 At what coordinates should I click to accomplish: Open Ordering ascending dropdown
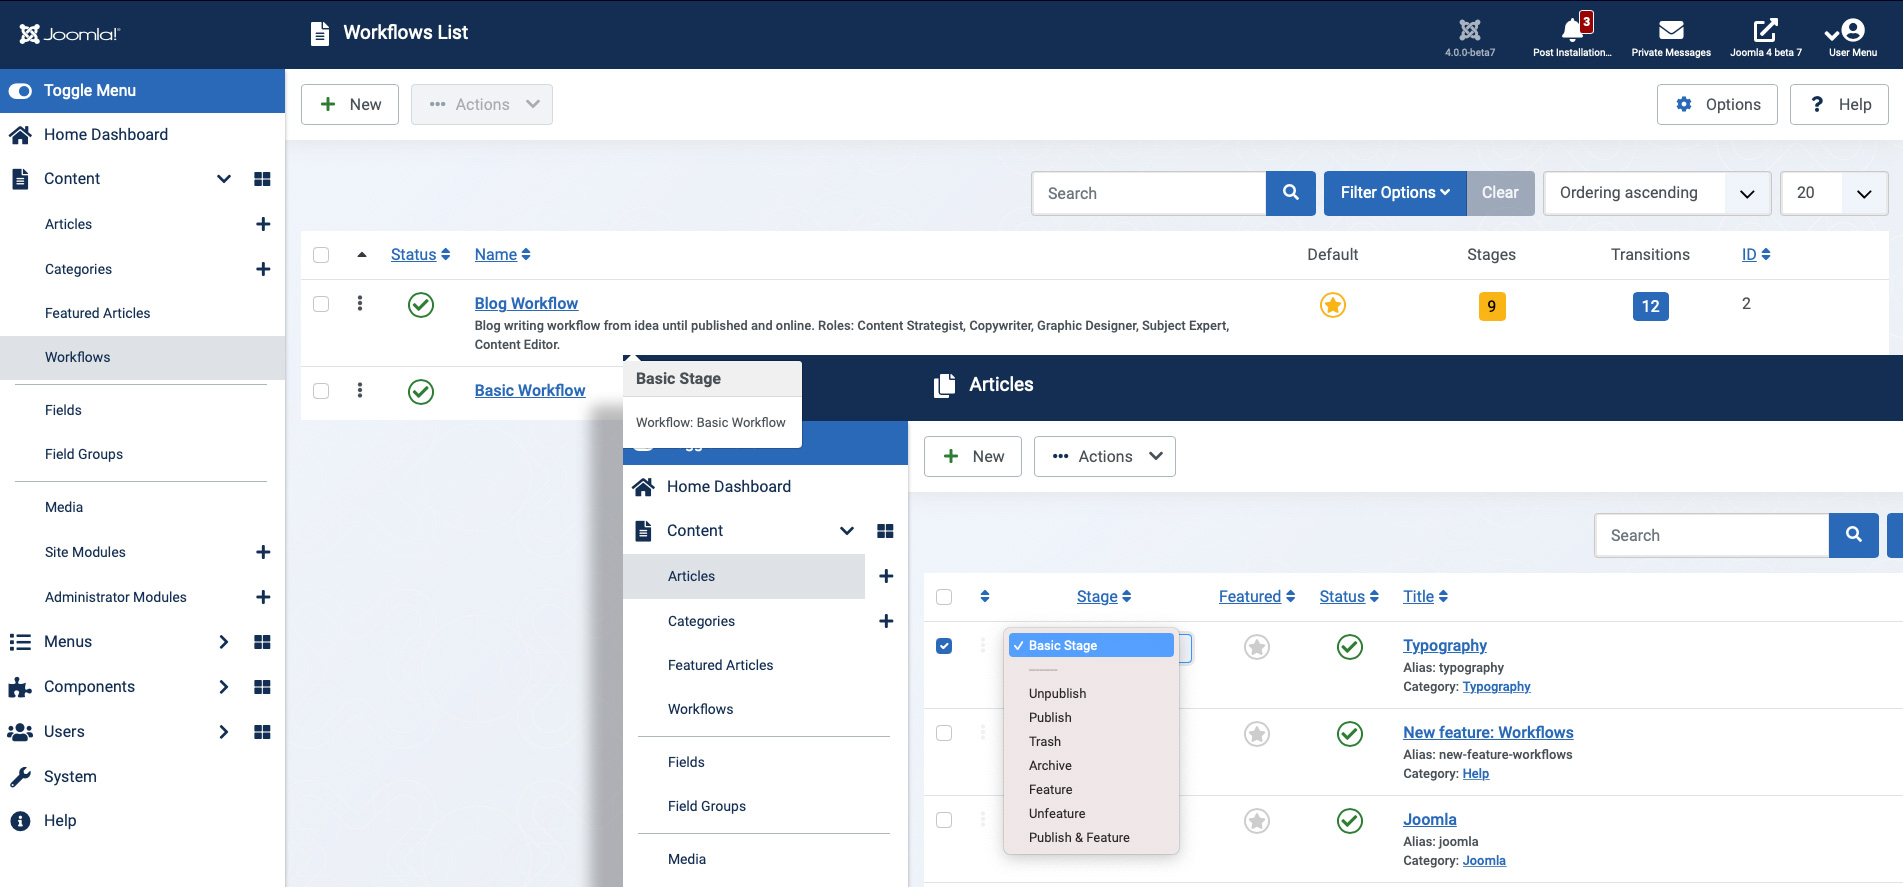[1657, 193]
